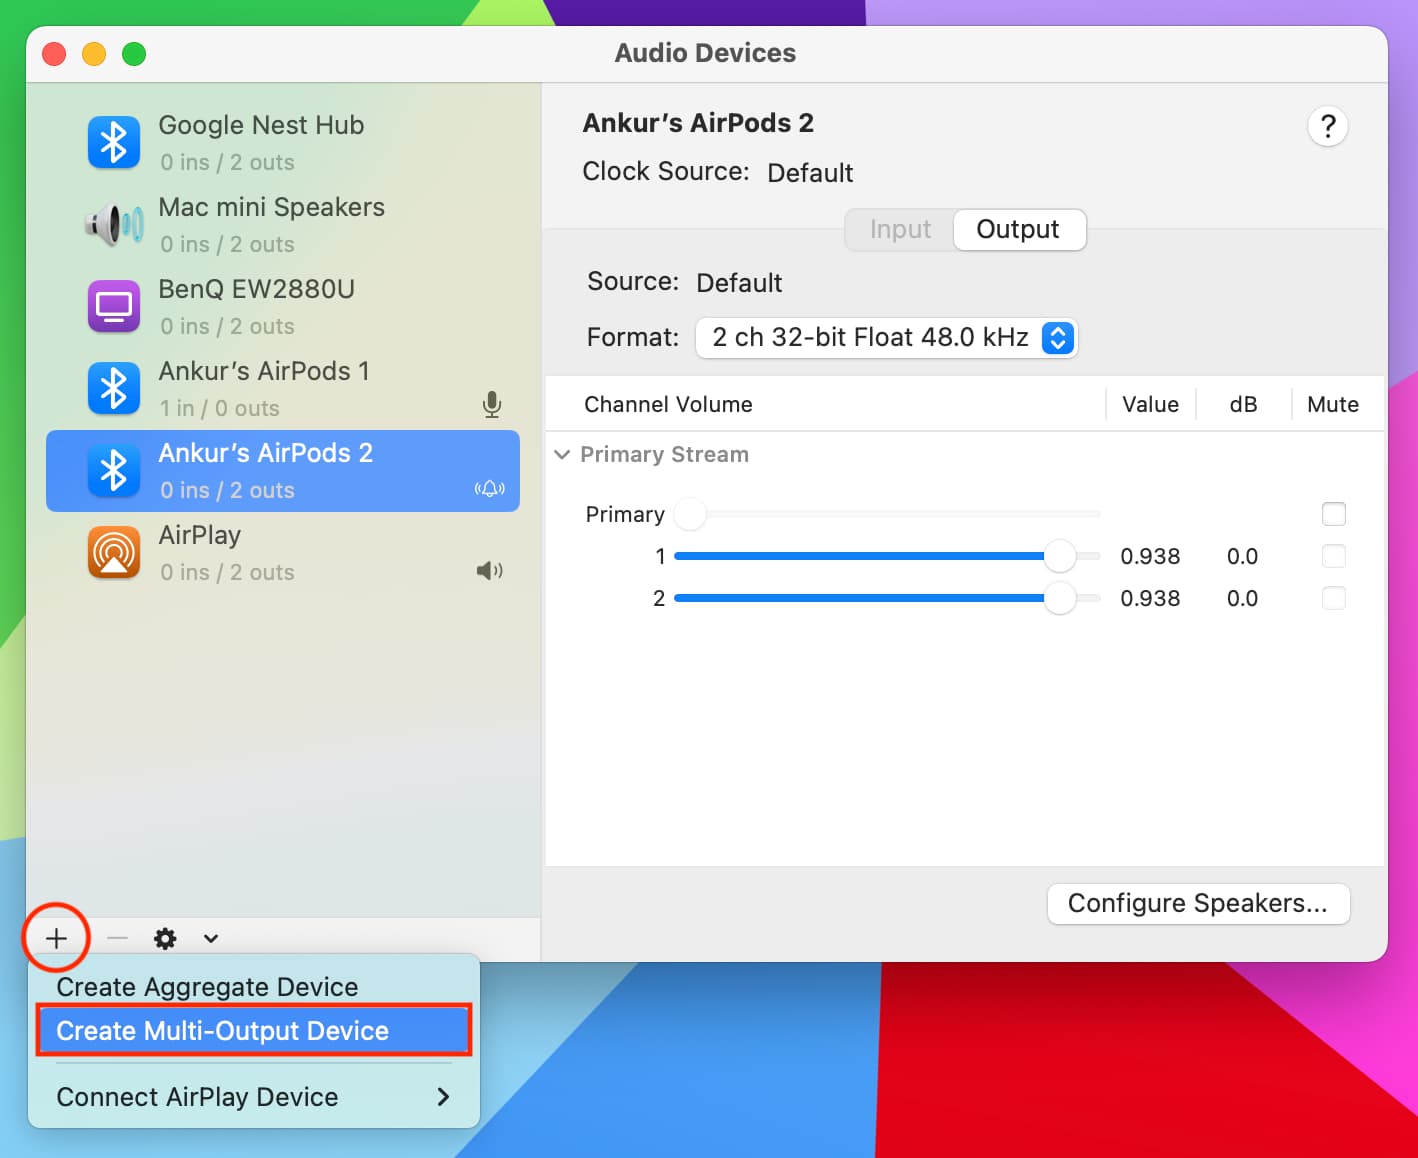Click the channel 2 volume slider
The height and width of the screenshot is (1158, 1418).
[888, 598]
